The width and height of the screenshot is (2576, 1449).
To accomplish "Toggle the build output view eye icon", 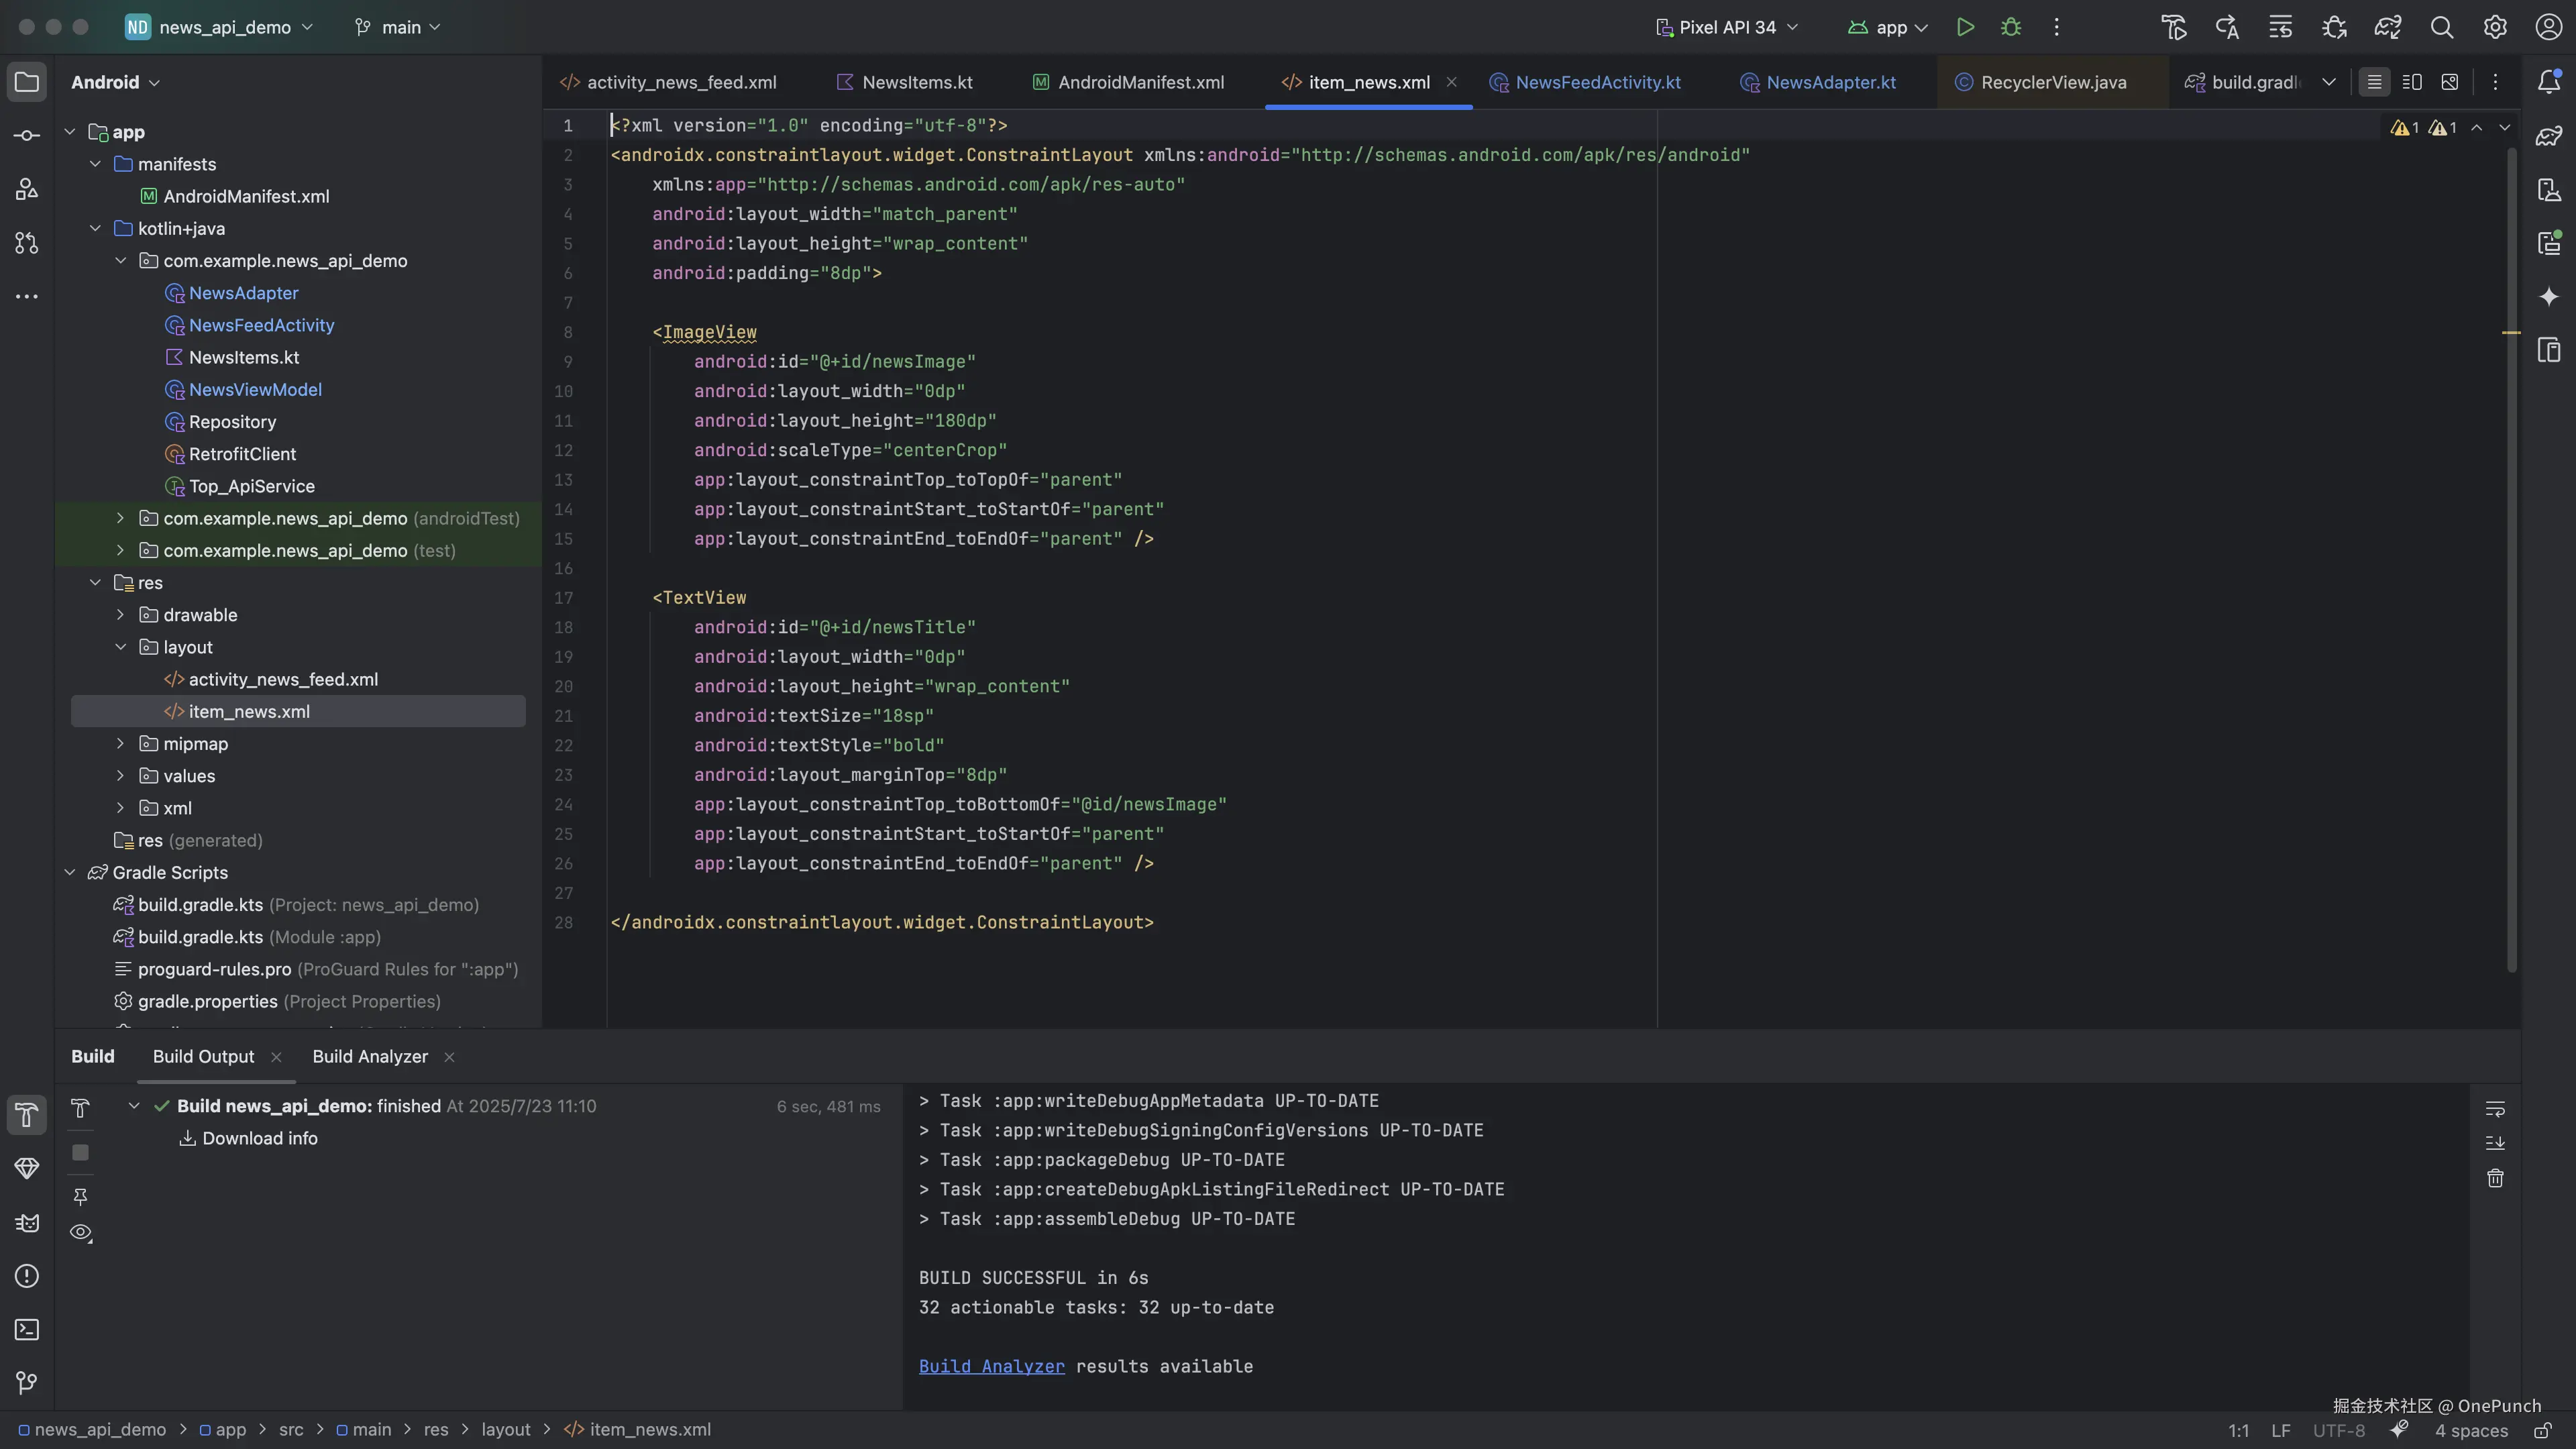I will click(x=81, y=1233).
